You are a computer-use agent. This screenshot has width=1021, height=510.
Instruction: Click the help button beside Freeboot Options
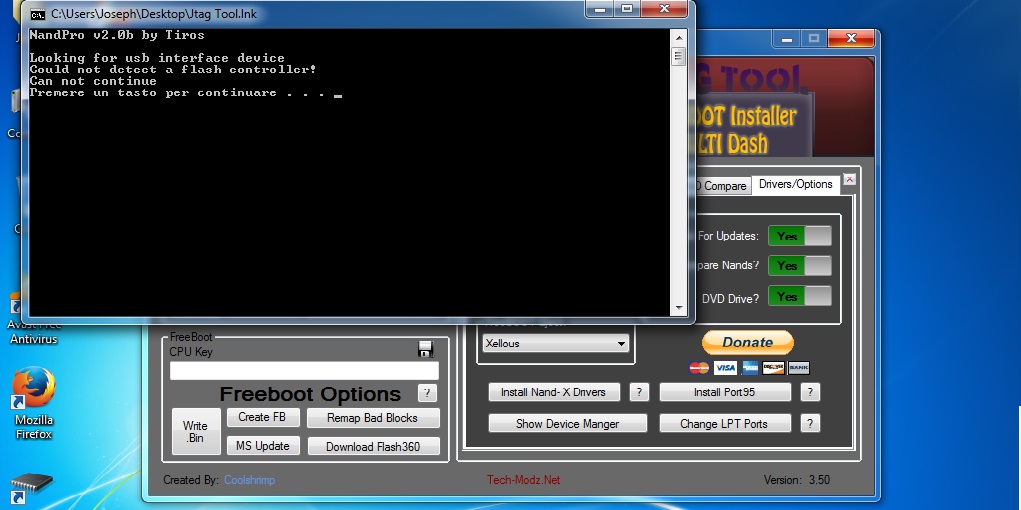click(427, 393)
